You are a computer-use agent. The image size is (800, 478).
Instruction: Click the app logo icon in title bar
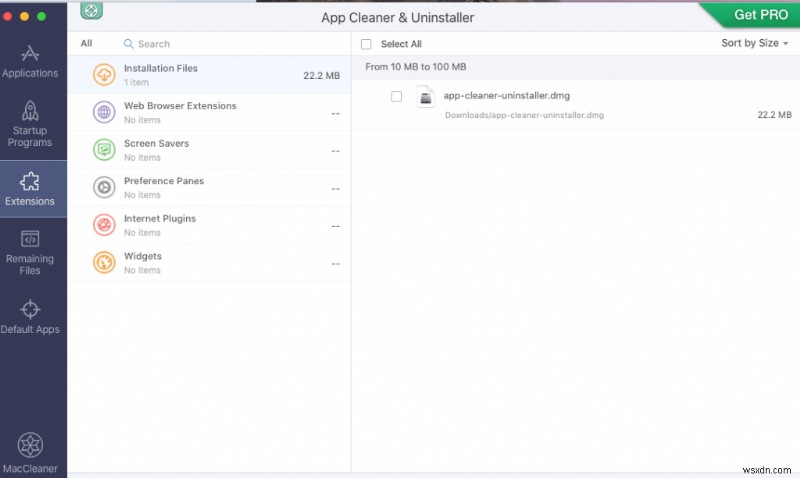tap(91, 10)
